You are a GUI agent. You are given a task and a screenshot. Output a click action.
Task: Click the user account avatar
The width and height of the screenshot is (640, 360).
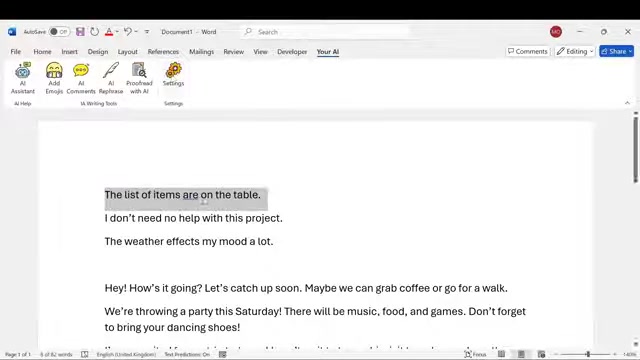point(556,31)
